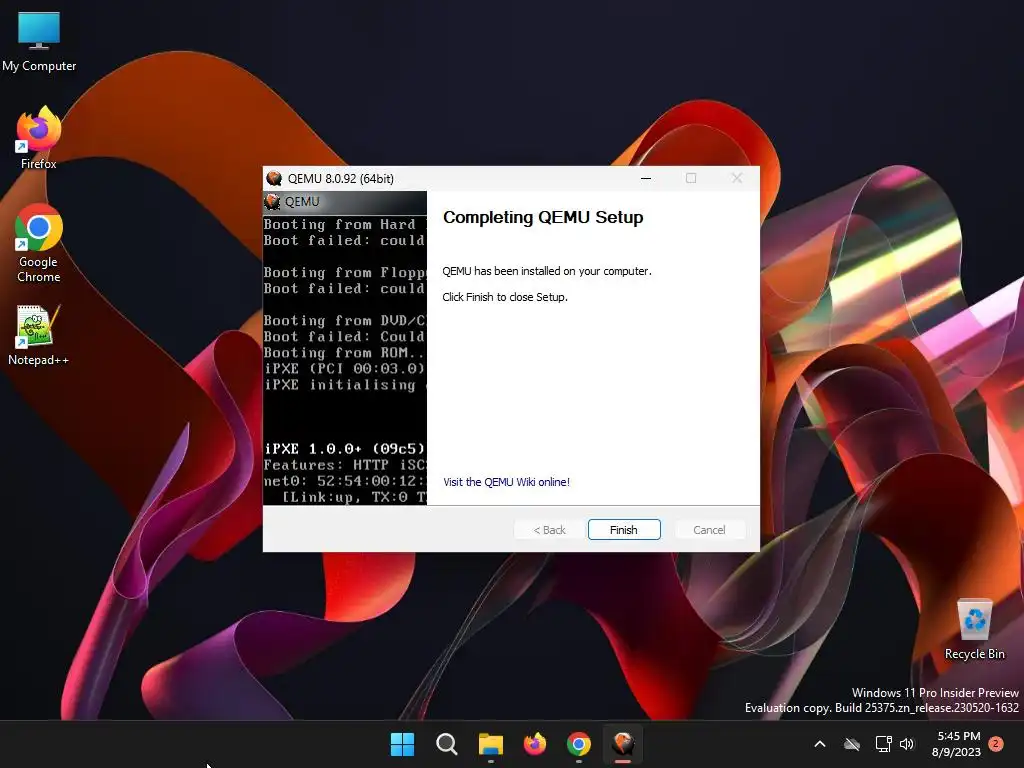This screenshot has height=768, width=1024.
Task: Click the Back button in setup wizard
Action: pyautogui.click(x=549, y=530)
